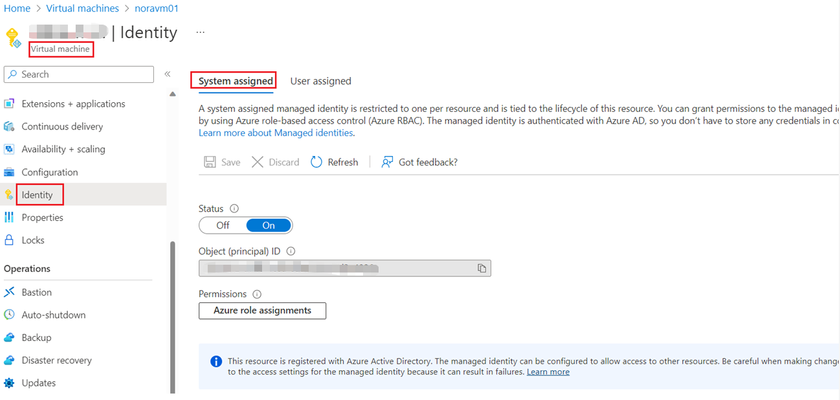This screenshot has height=400, width=840.
Task: Open Azure role assignments button
Action: pos(262,311)
